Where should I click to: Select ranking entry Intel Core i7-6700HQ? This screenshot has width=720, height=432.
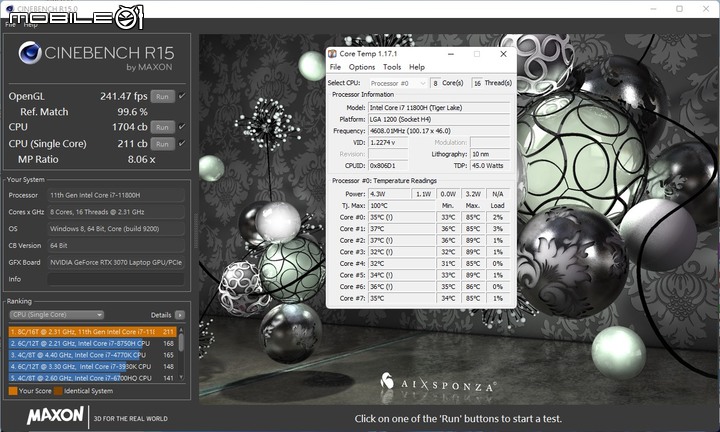[92, 378]
